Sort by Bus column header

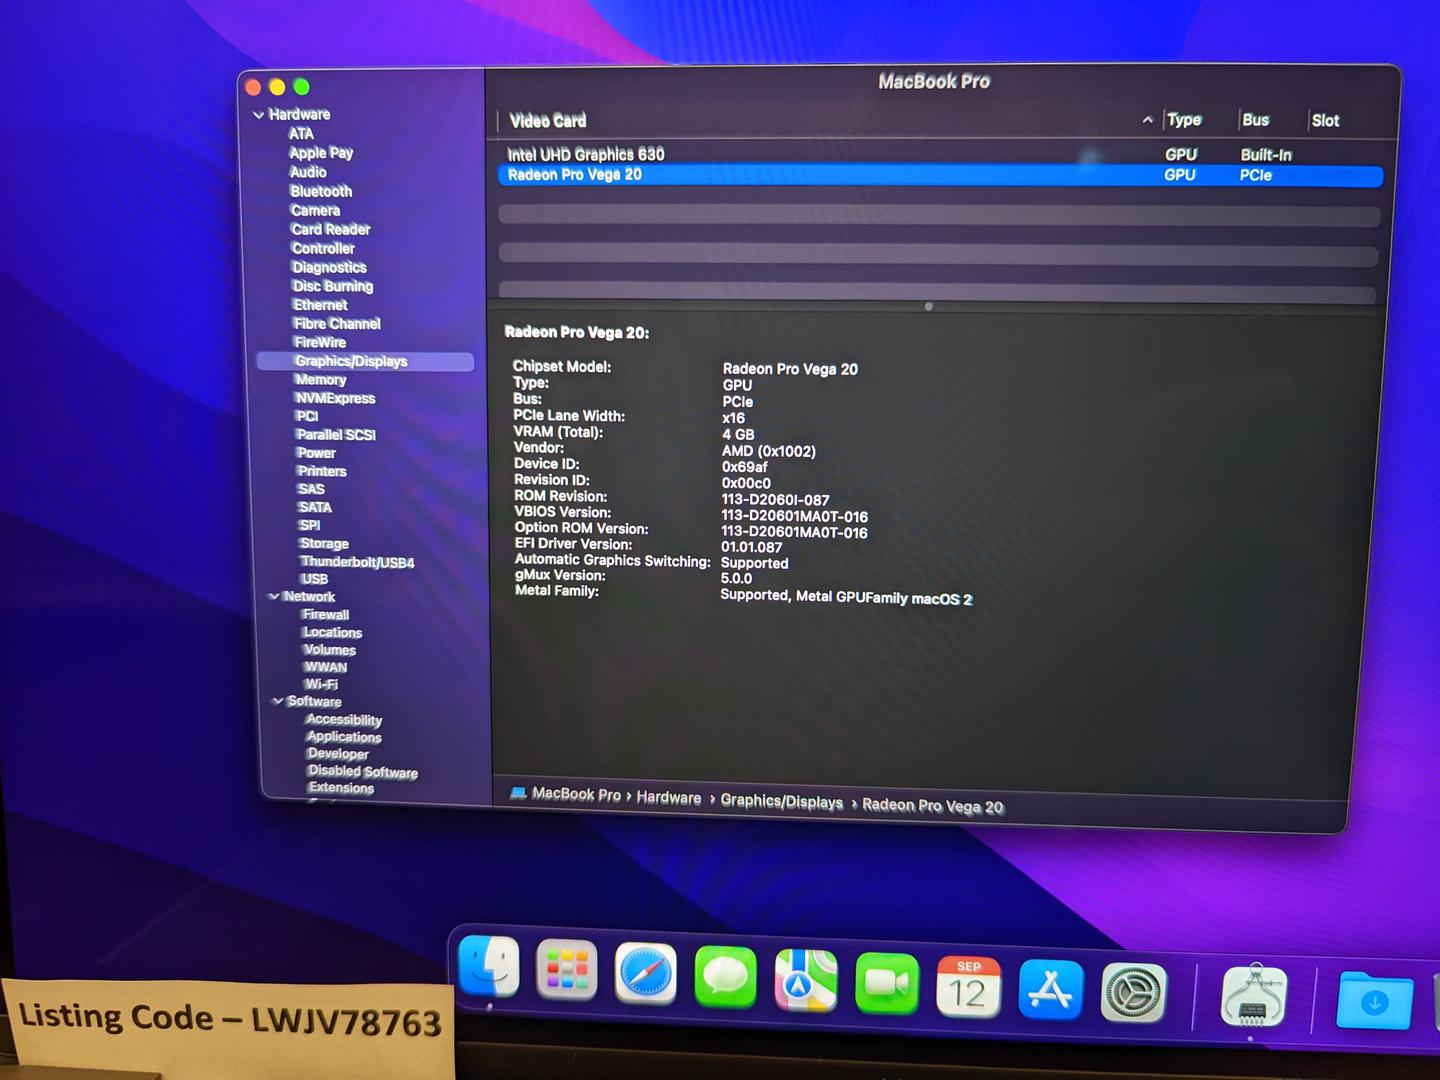(1255, 120)
